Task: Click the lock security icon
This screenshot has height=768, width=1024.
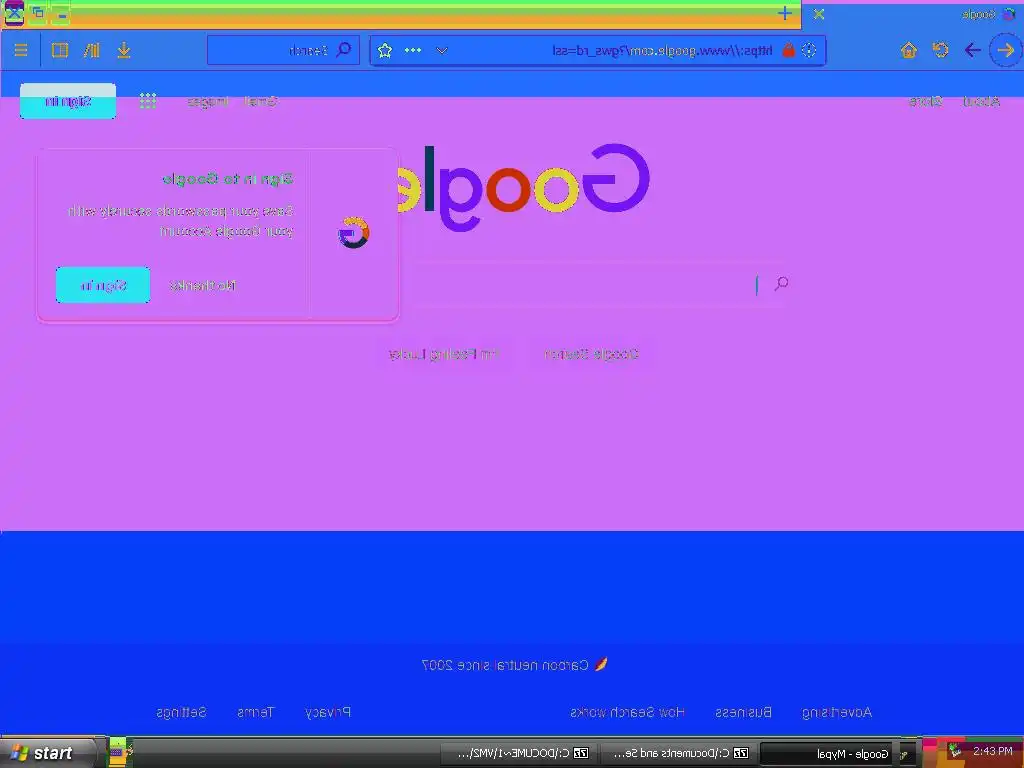Action: click(x=789, y=50)
